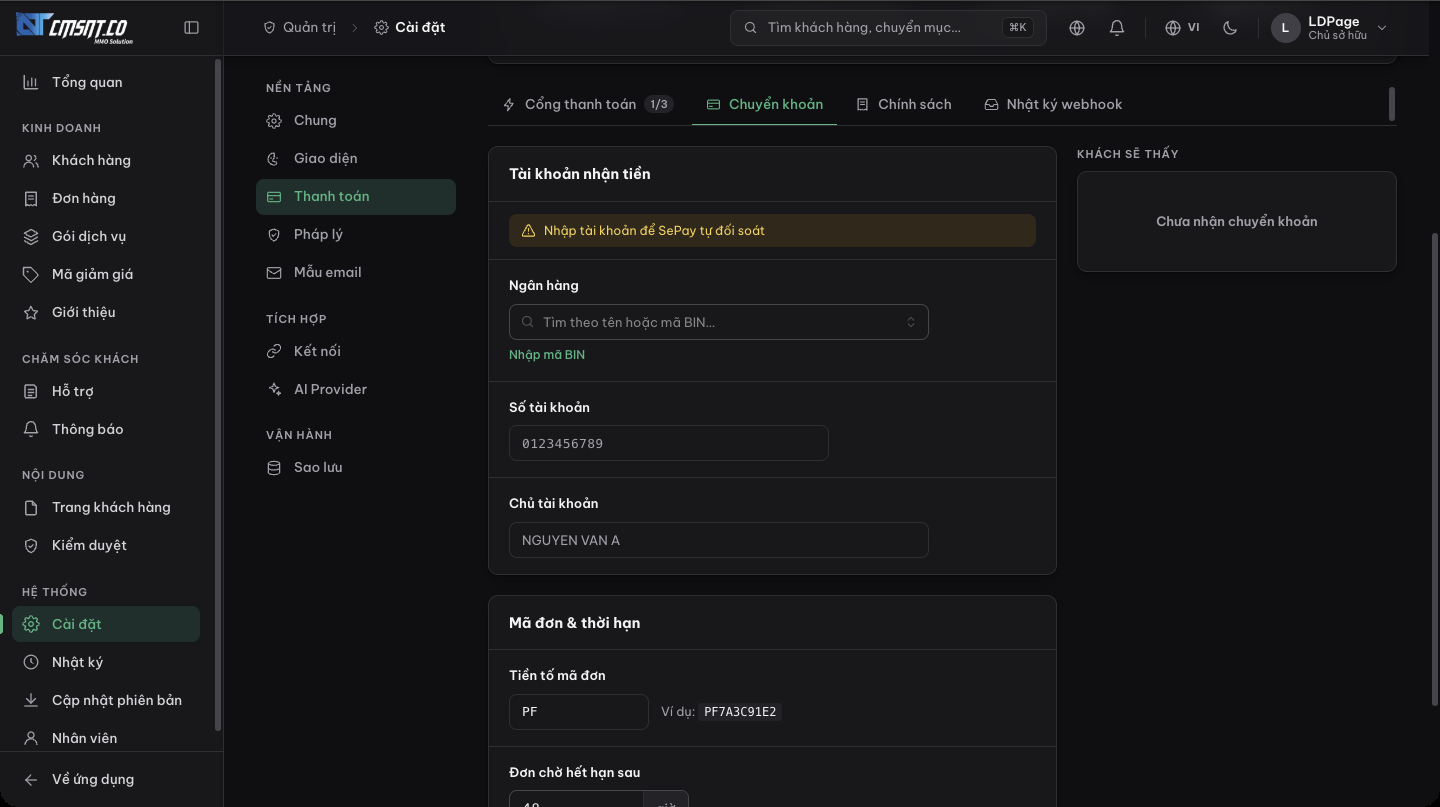Click the globe icon beside search

[1077, 28]
